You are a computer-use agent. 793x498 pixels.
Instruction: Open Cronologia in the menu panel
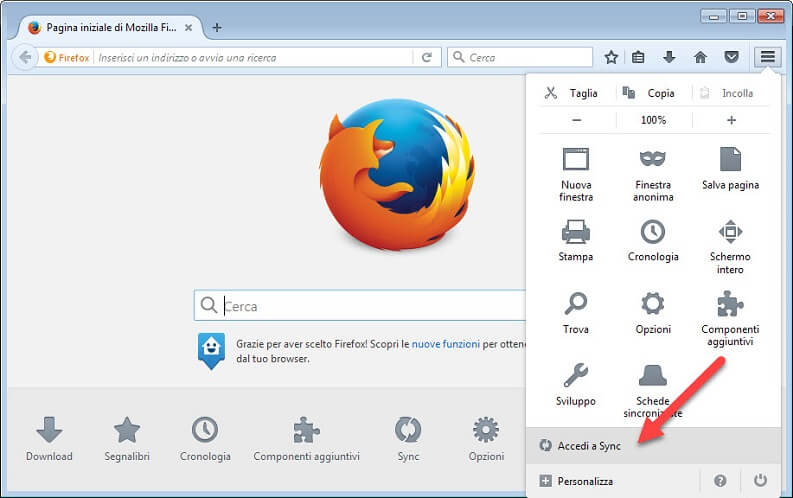[653, 241]
